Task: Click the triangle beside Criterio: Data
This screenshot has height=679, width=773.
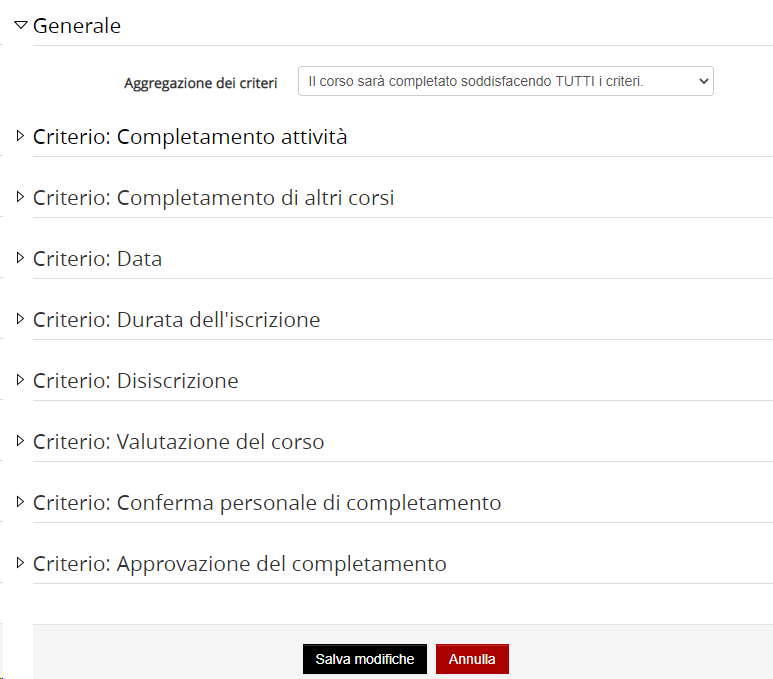Action: pyautogui.click(x=20, y=258)
